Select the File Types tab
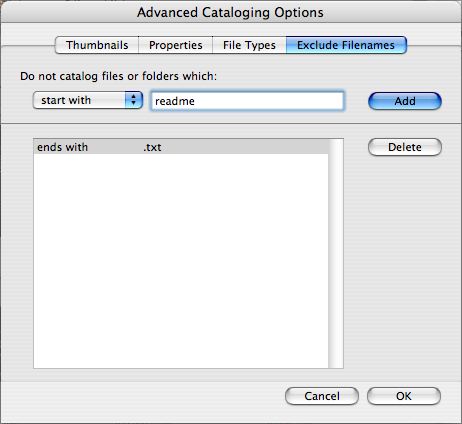Screen dimensions: 462x424 tap(249, 45)
